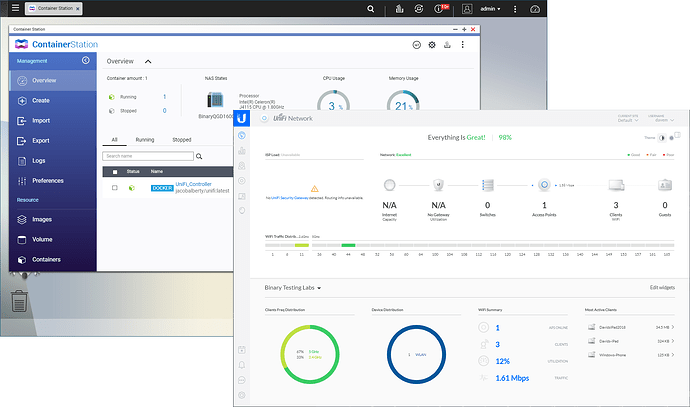Collapse the Overview section chevron
The width and height of the screenshot is (690, 407).
pos(148,62)
